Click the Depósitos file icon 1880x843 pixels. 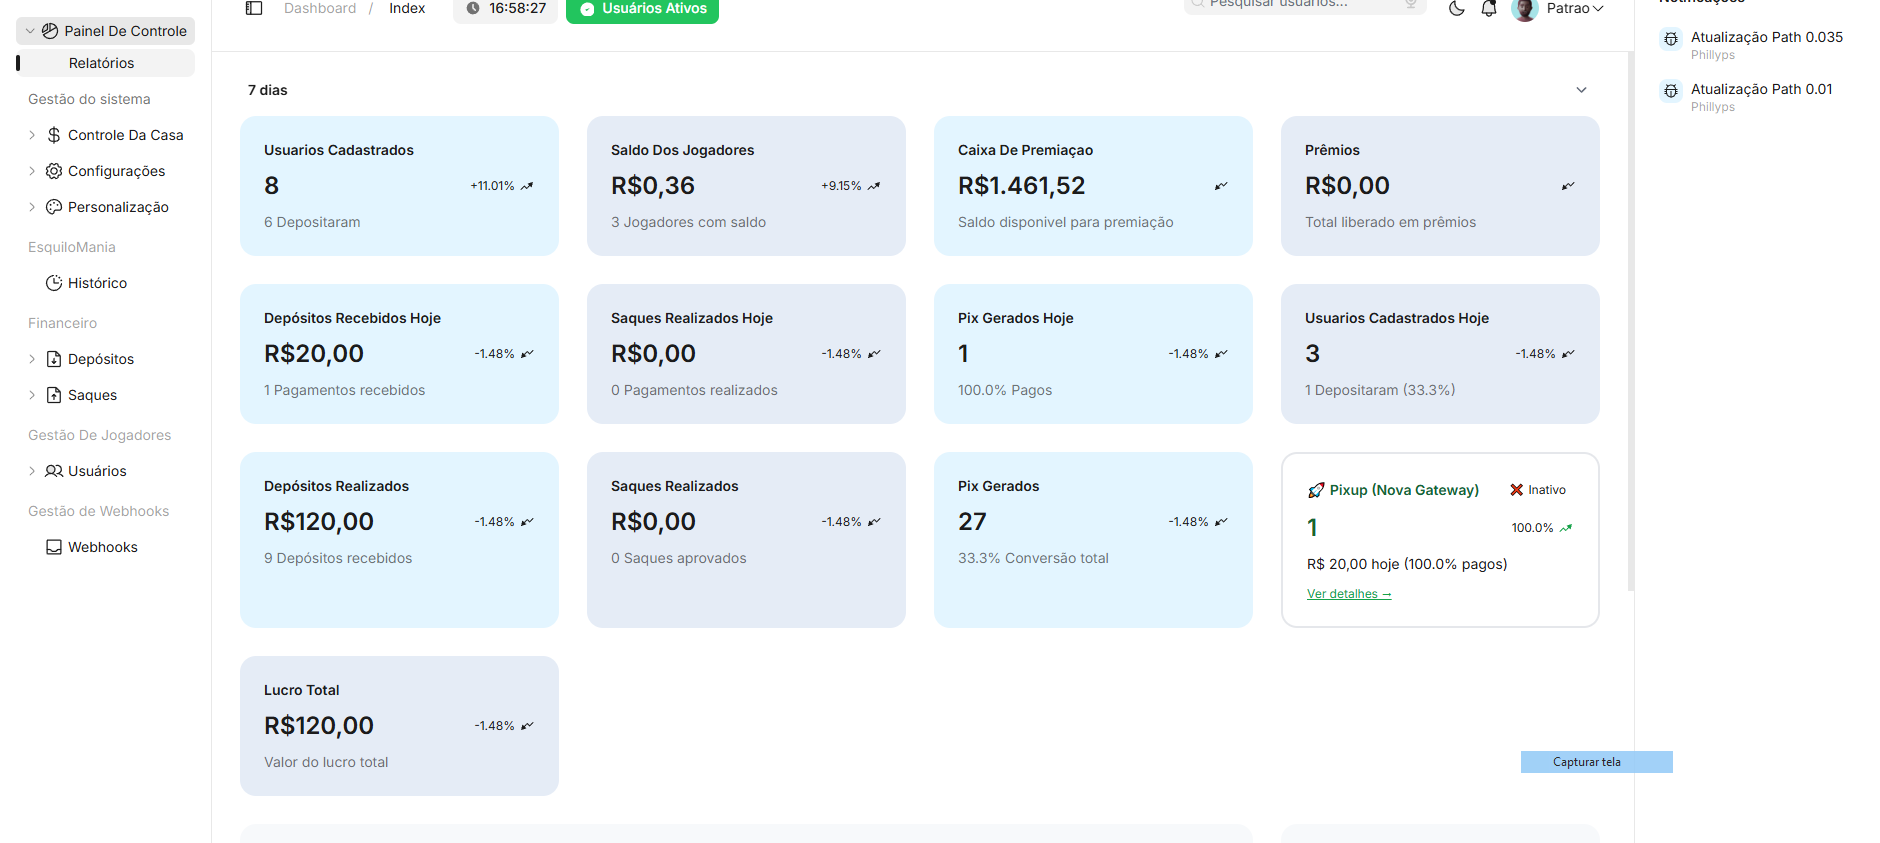(x=54, y=359)
